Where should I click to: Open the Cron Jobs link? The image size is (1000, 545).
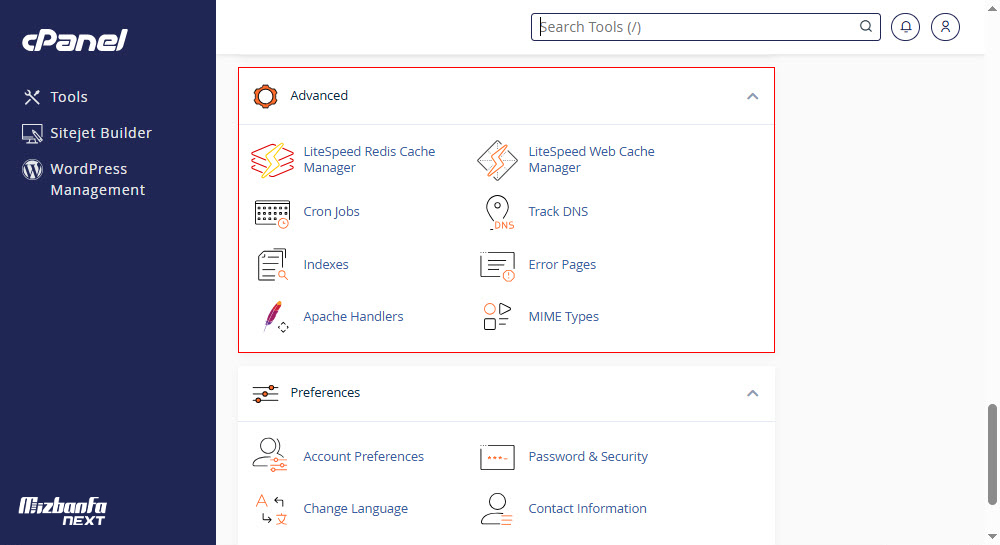(x=331, y=212)
